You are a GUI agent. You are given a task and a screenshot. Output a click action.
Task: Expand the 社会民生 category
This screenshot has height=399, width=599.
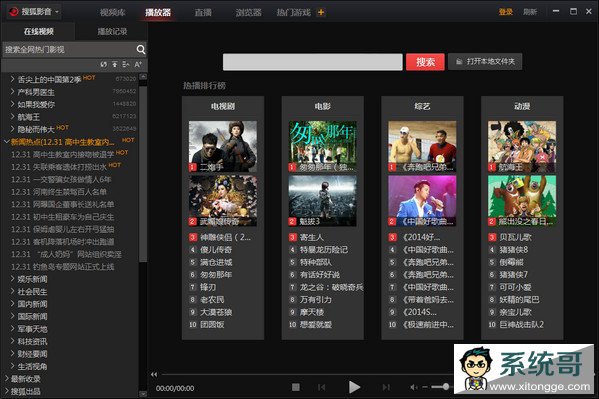[x=12, y=291]
